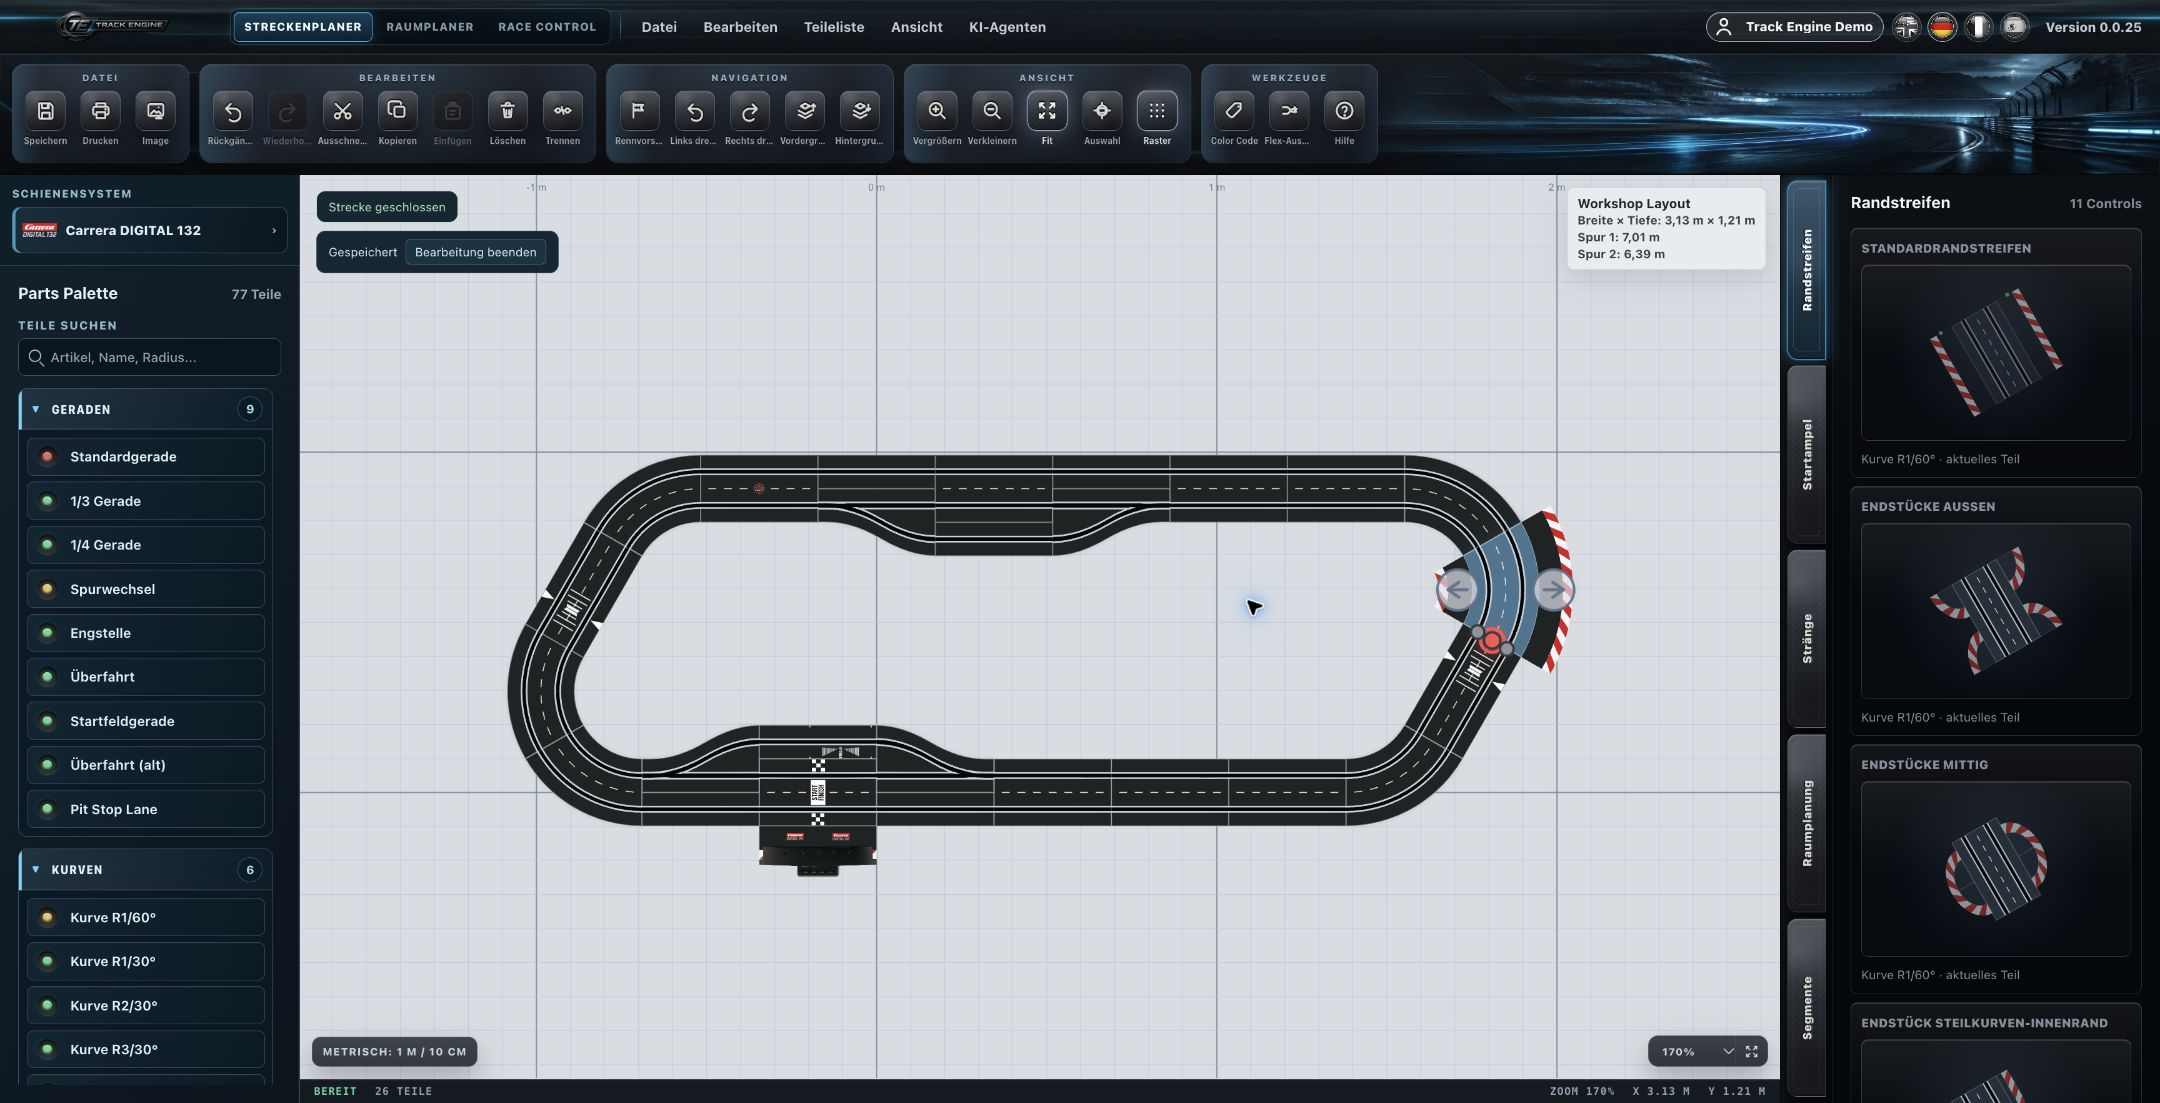Image resolution: width=2160 pixels, height=1103 pixels.
Task: Switch to Raumplaner tab
Action: click(x=430, y=27)
